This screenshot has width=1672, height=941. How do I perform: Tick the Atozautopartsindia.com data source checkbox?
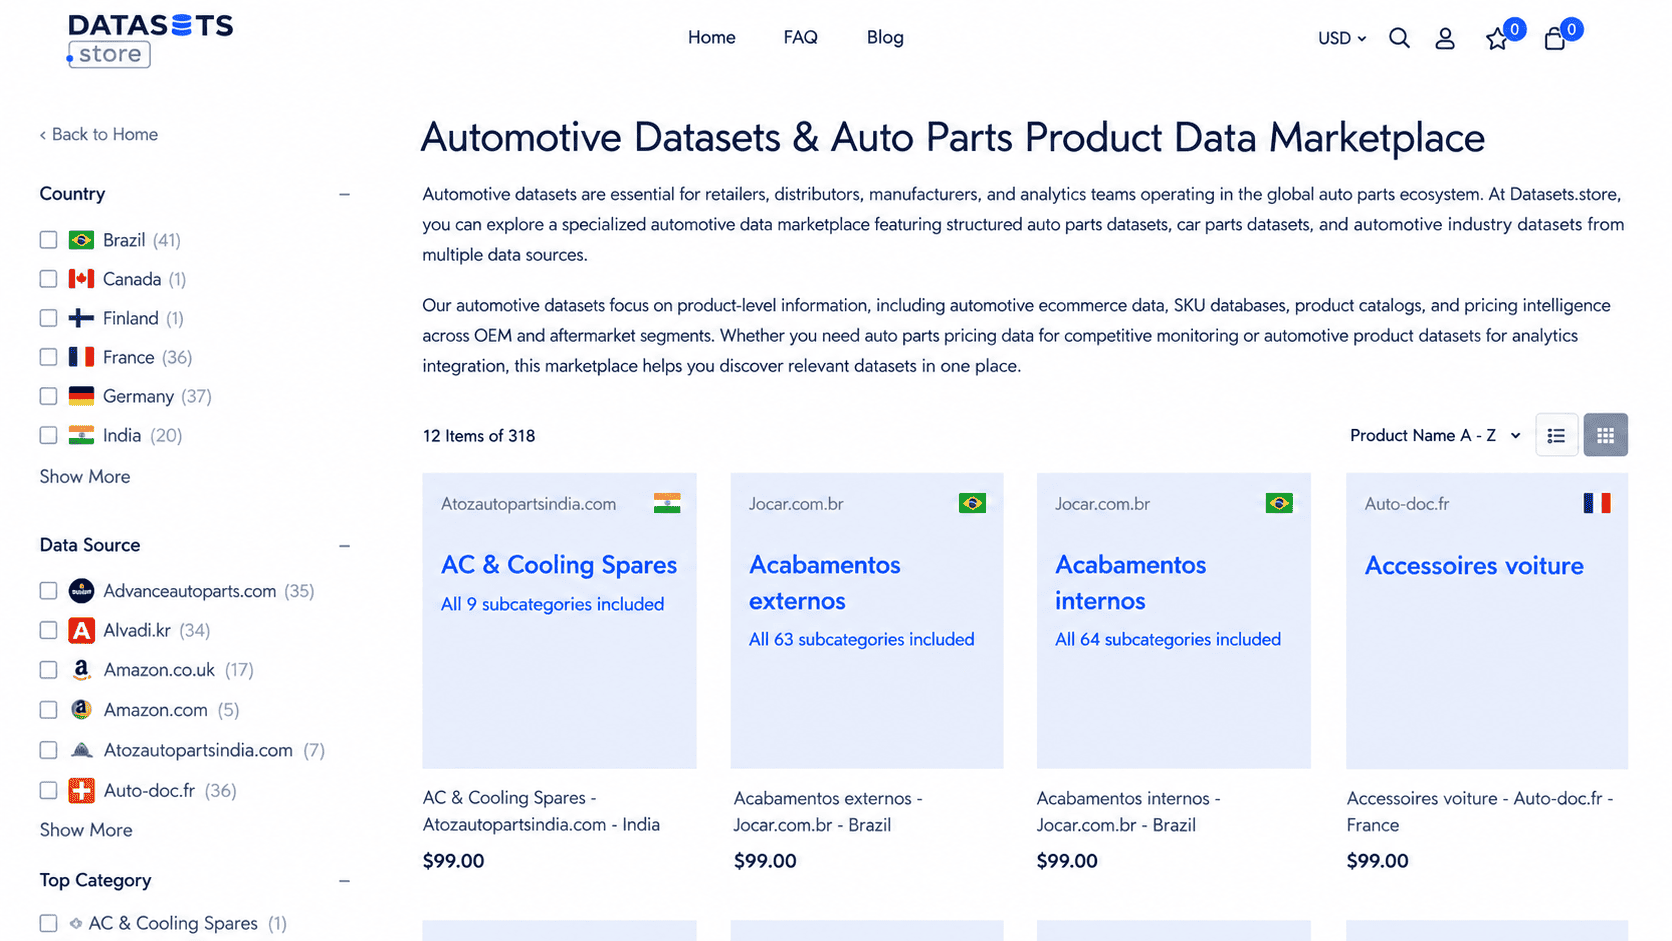pos(48,750)
